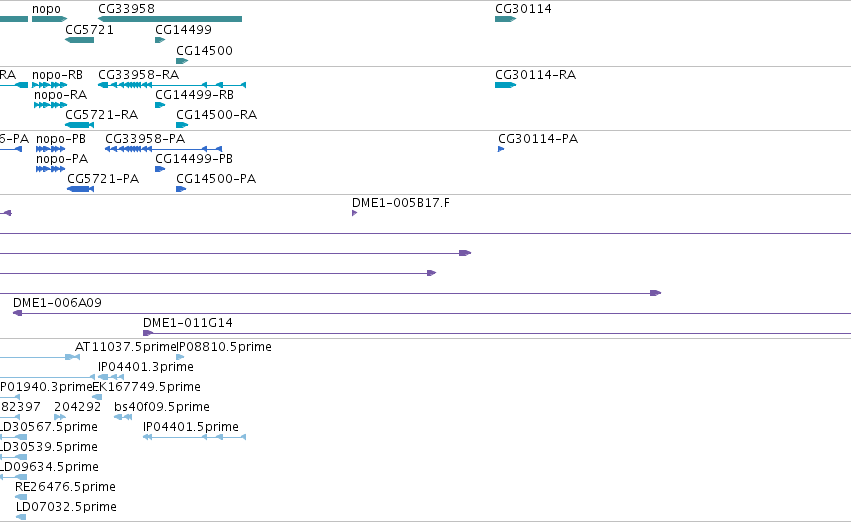851x522 pixels.
Task: Select the CG30114-RA transcript label
Action: tap(535, 74)
